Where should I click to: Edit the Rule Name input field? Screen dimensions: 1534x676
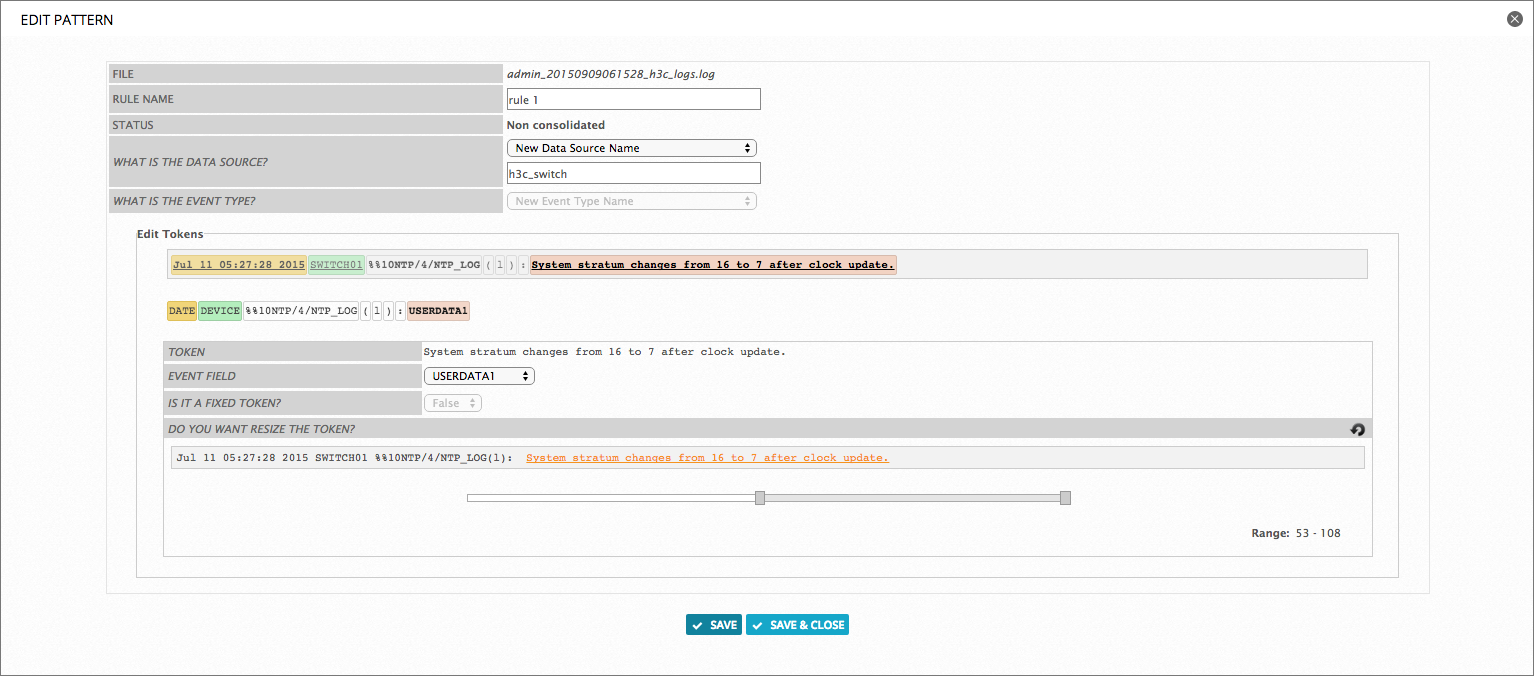point(634,99)
